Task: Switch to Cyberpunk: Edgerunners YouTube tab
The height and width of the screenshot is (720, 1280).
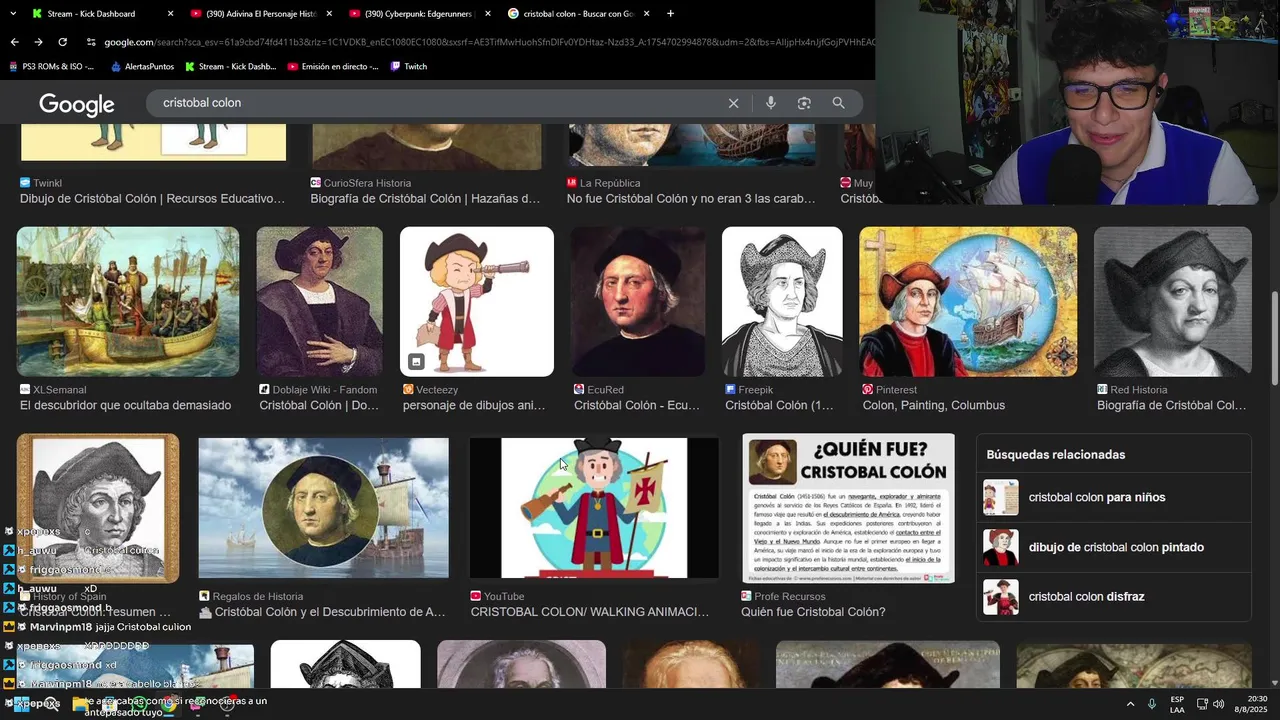Action: 420,14
